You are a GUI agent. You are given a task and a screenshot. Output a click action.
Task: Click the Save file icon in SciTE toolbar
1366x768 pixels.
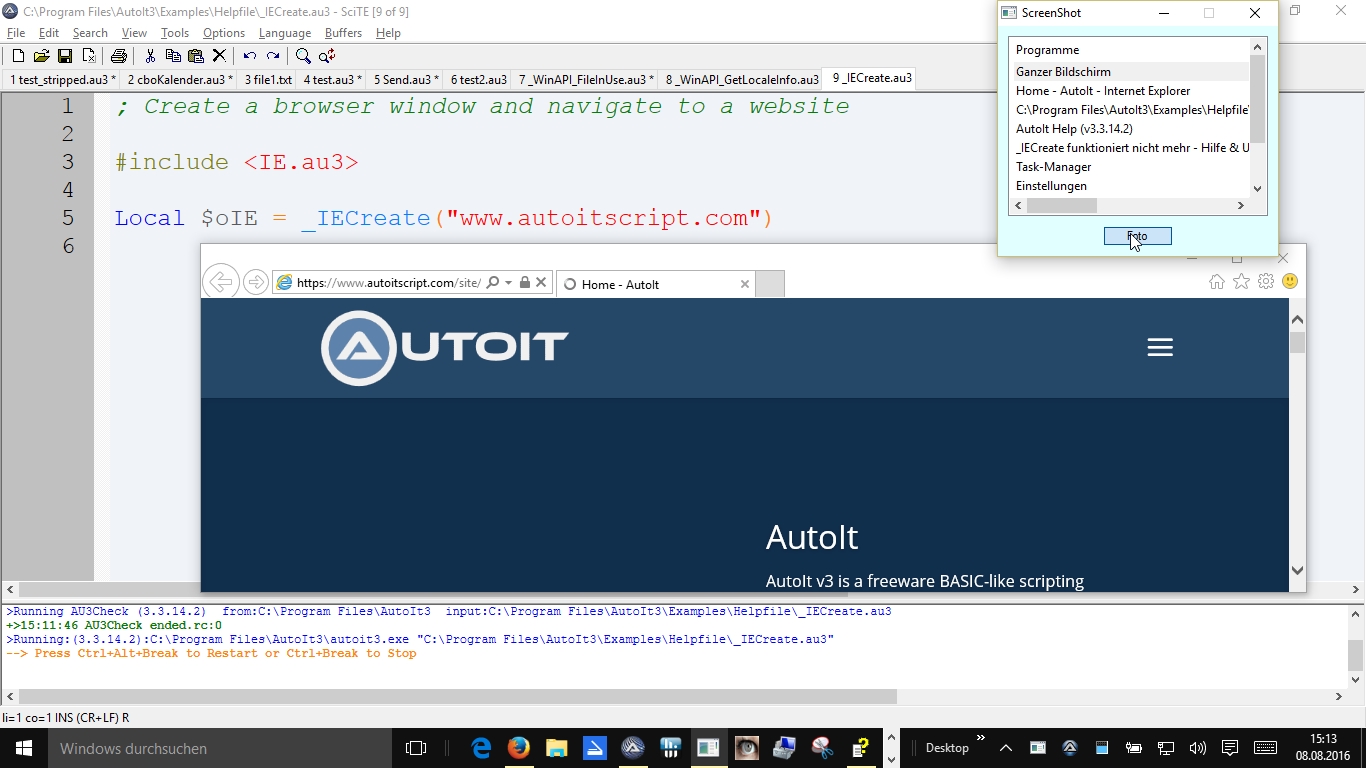64,56
